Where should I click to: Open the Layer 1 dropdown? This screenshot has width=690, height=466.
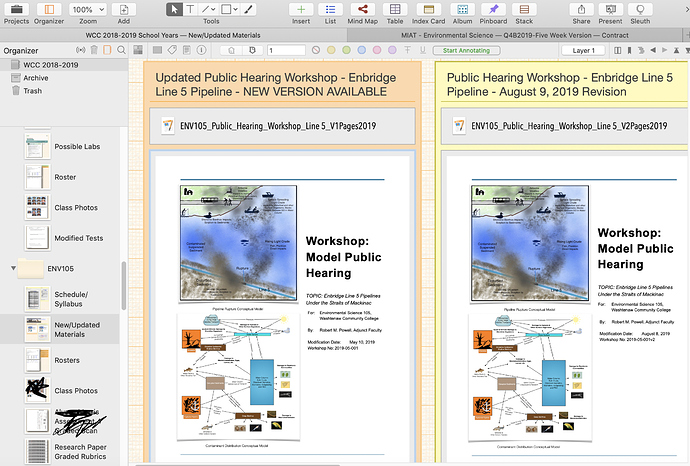584,50
